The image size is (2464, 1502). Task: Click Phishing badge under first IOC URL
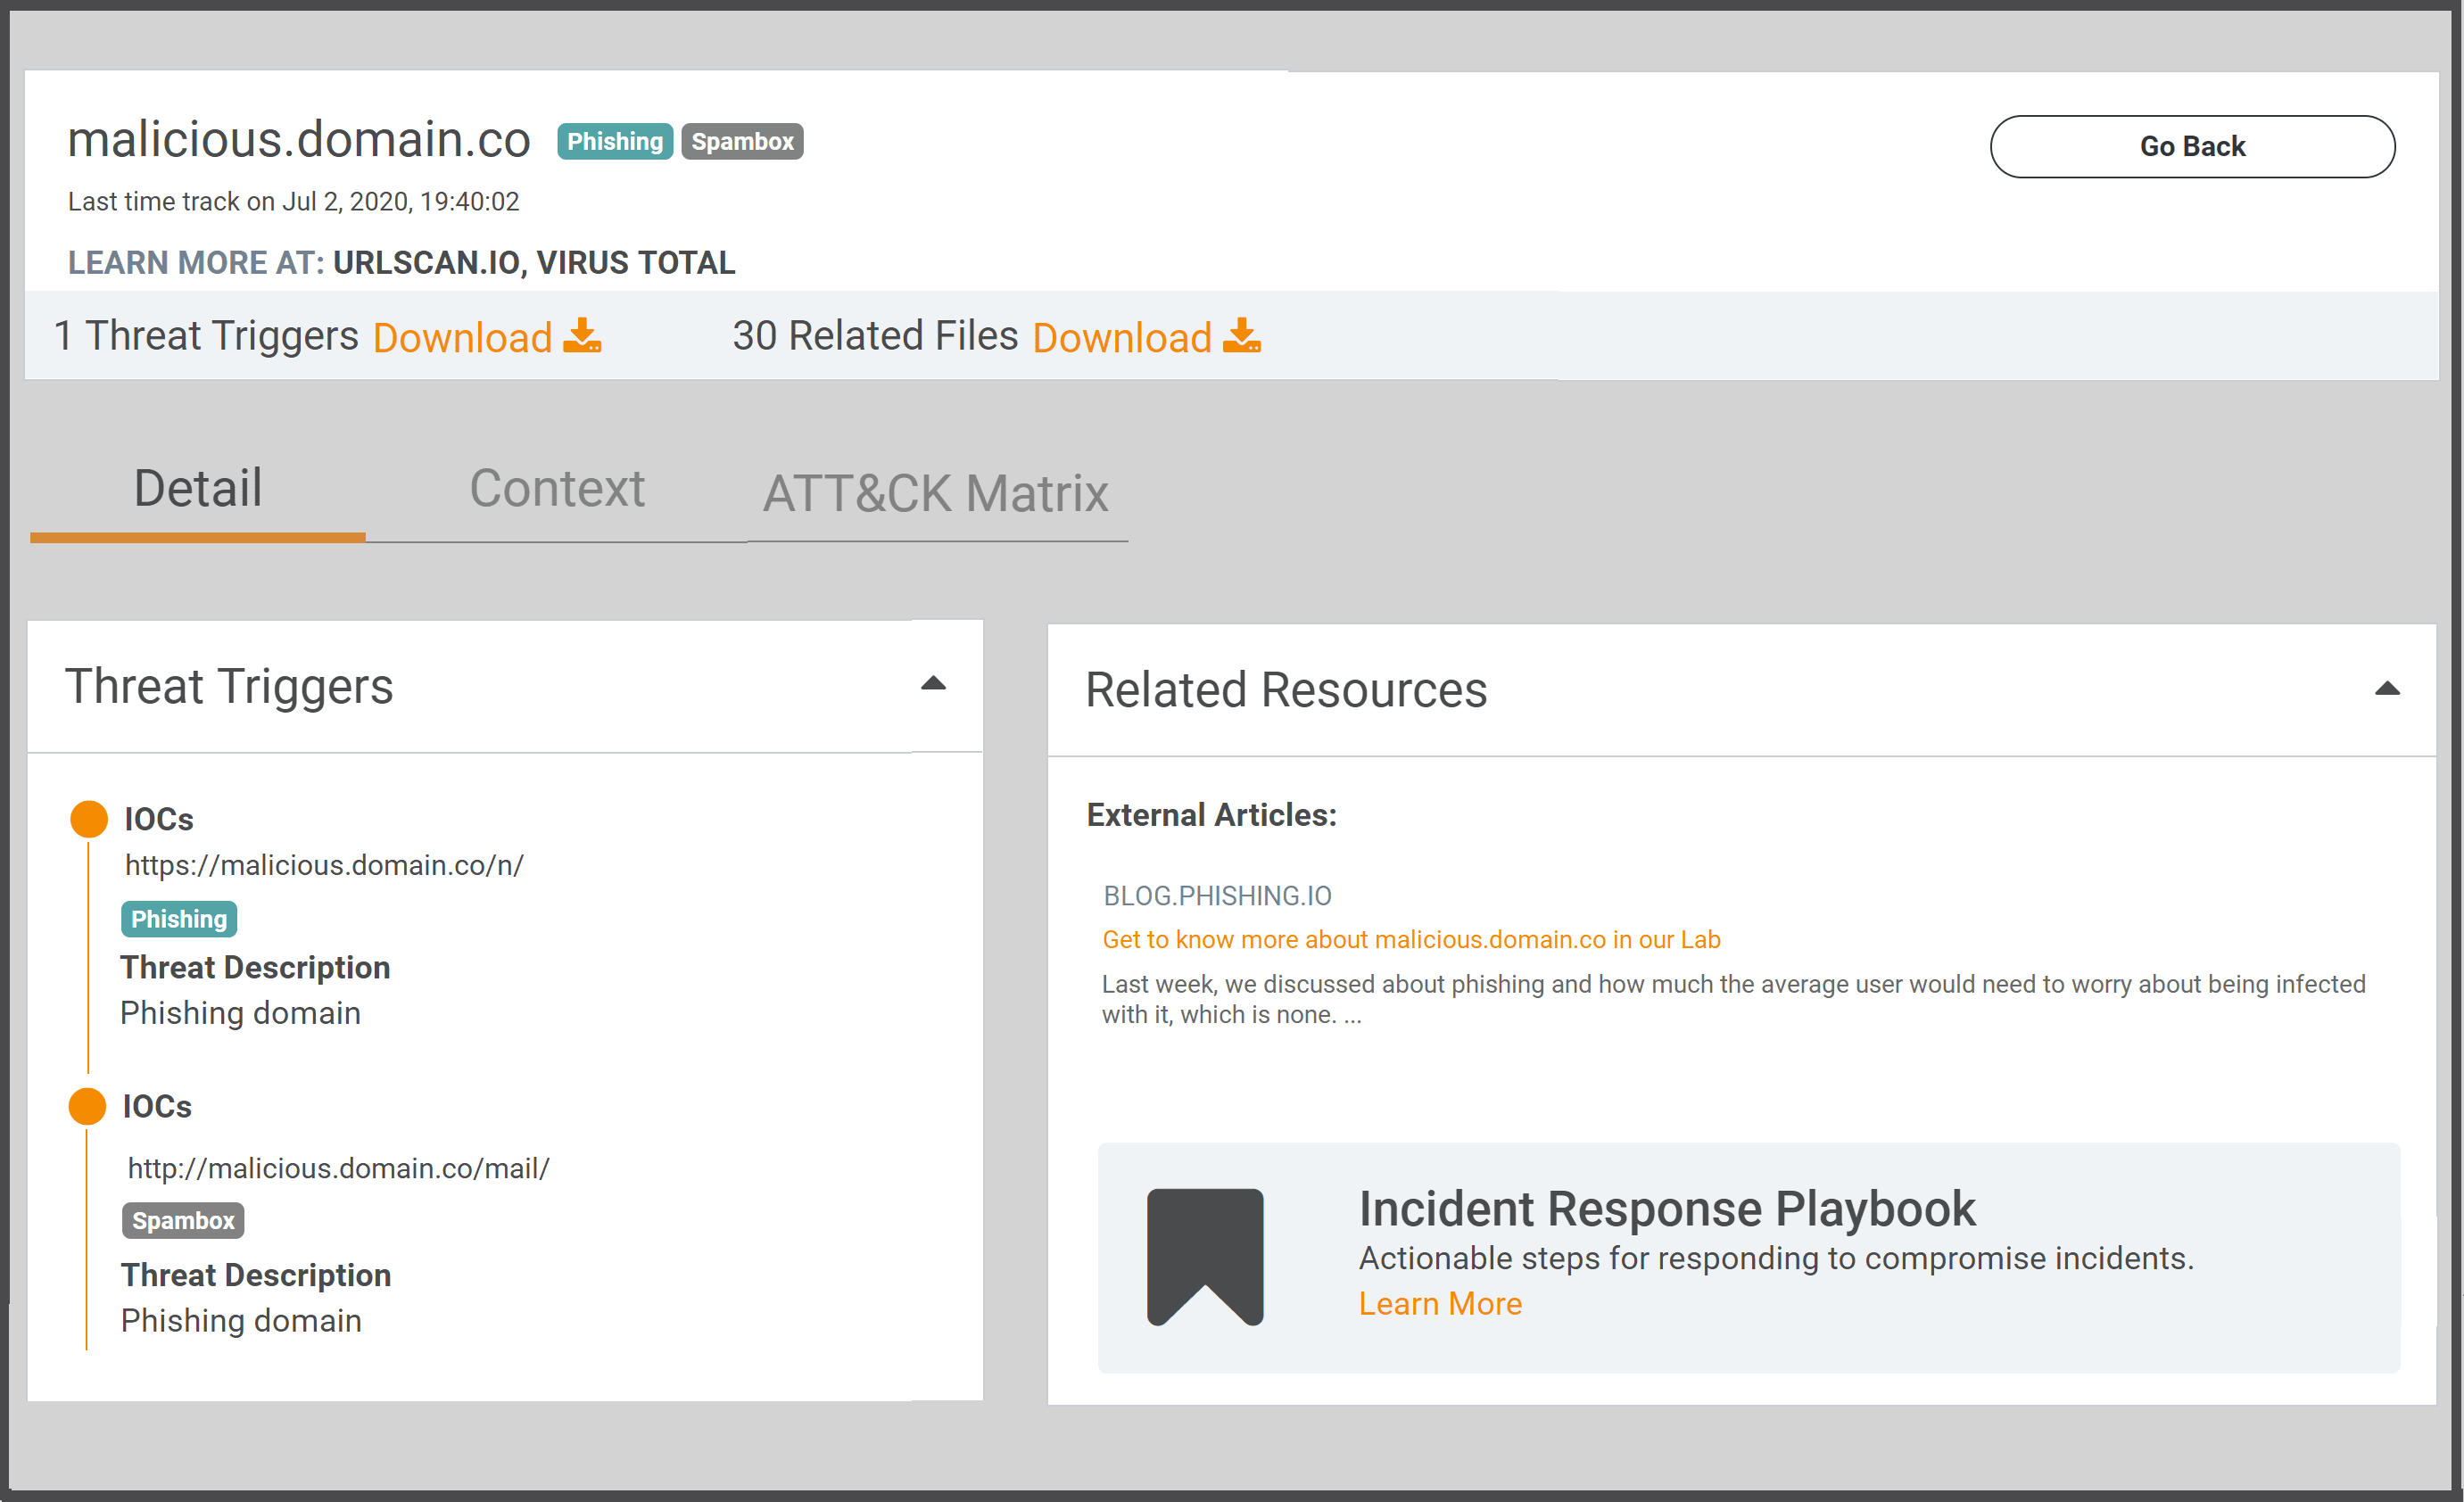click(x=178, y=918)
